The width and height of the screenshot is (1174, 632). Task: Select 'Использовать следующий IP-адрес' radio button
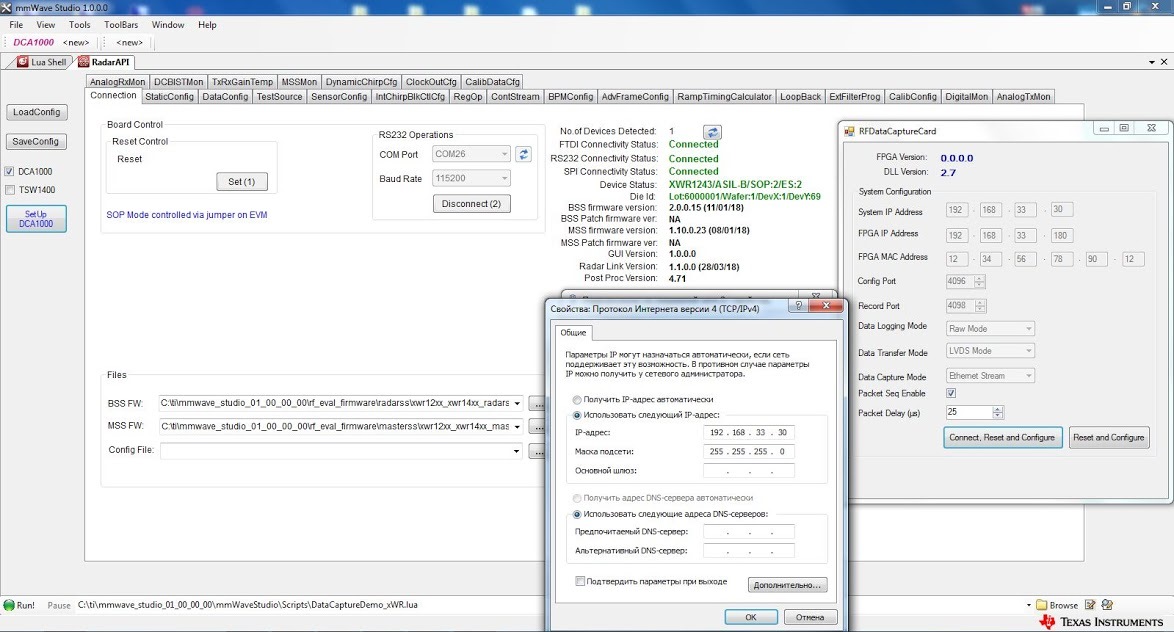tap(577, 415)
